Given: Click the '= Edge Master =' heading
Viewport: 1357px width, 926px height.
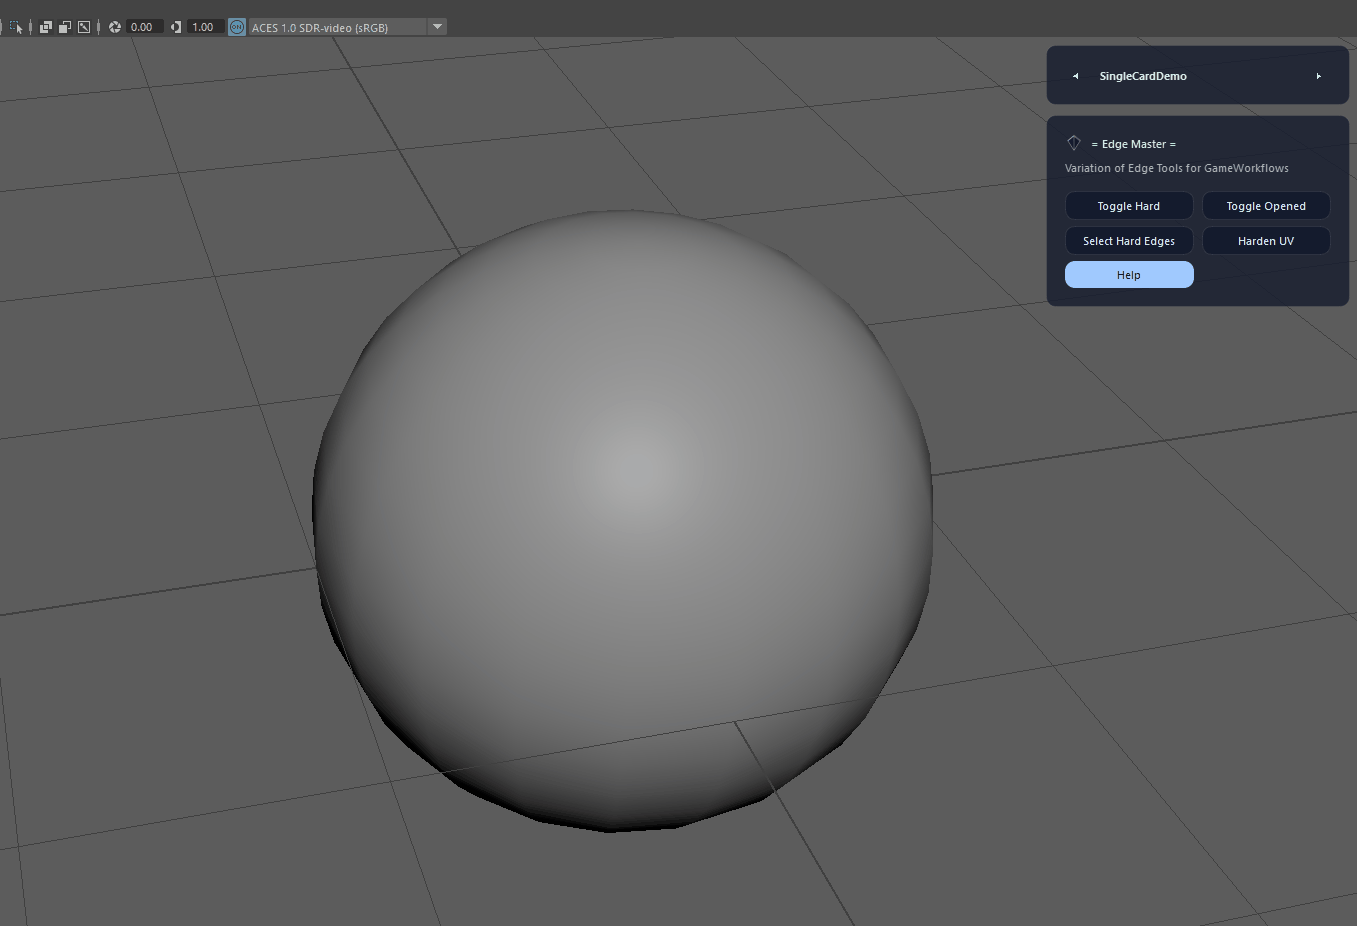Looking at the screenshot, I should [1134, 144].
